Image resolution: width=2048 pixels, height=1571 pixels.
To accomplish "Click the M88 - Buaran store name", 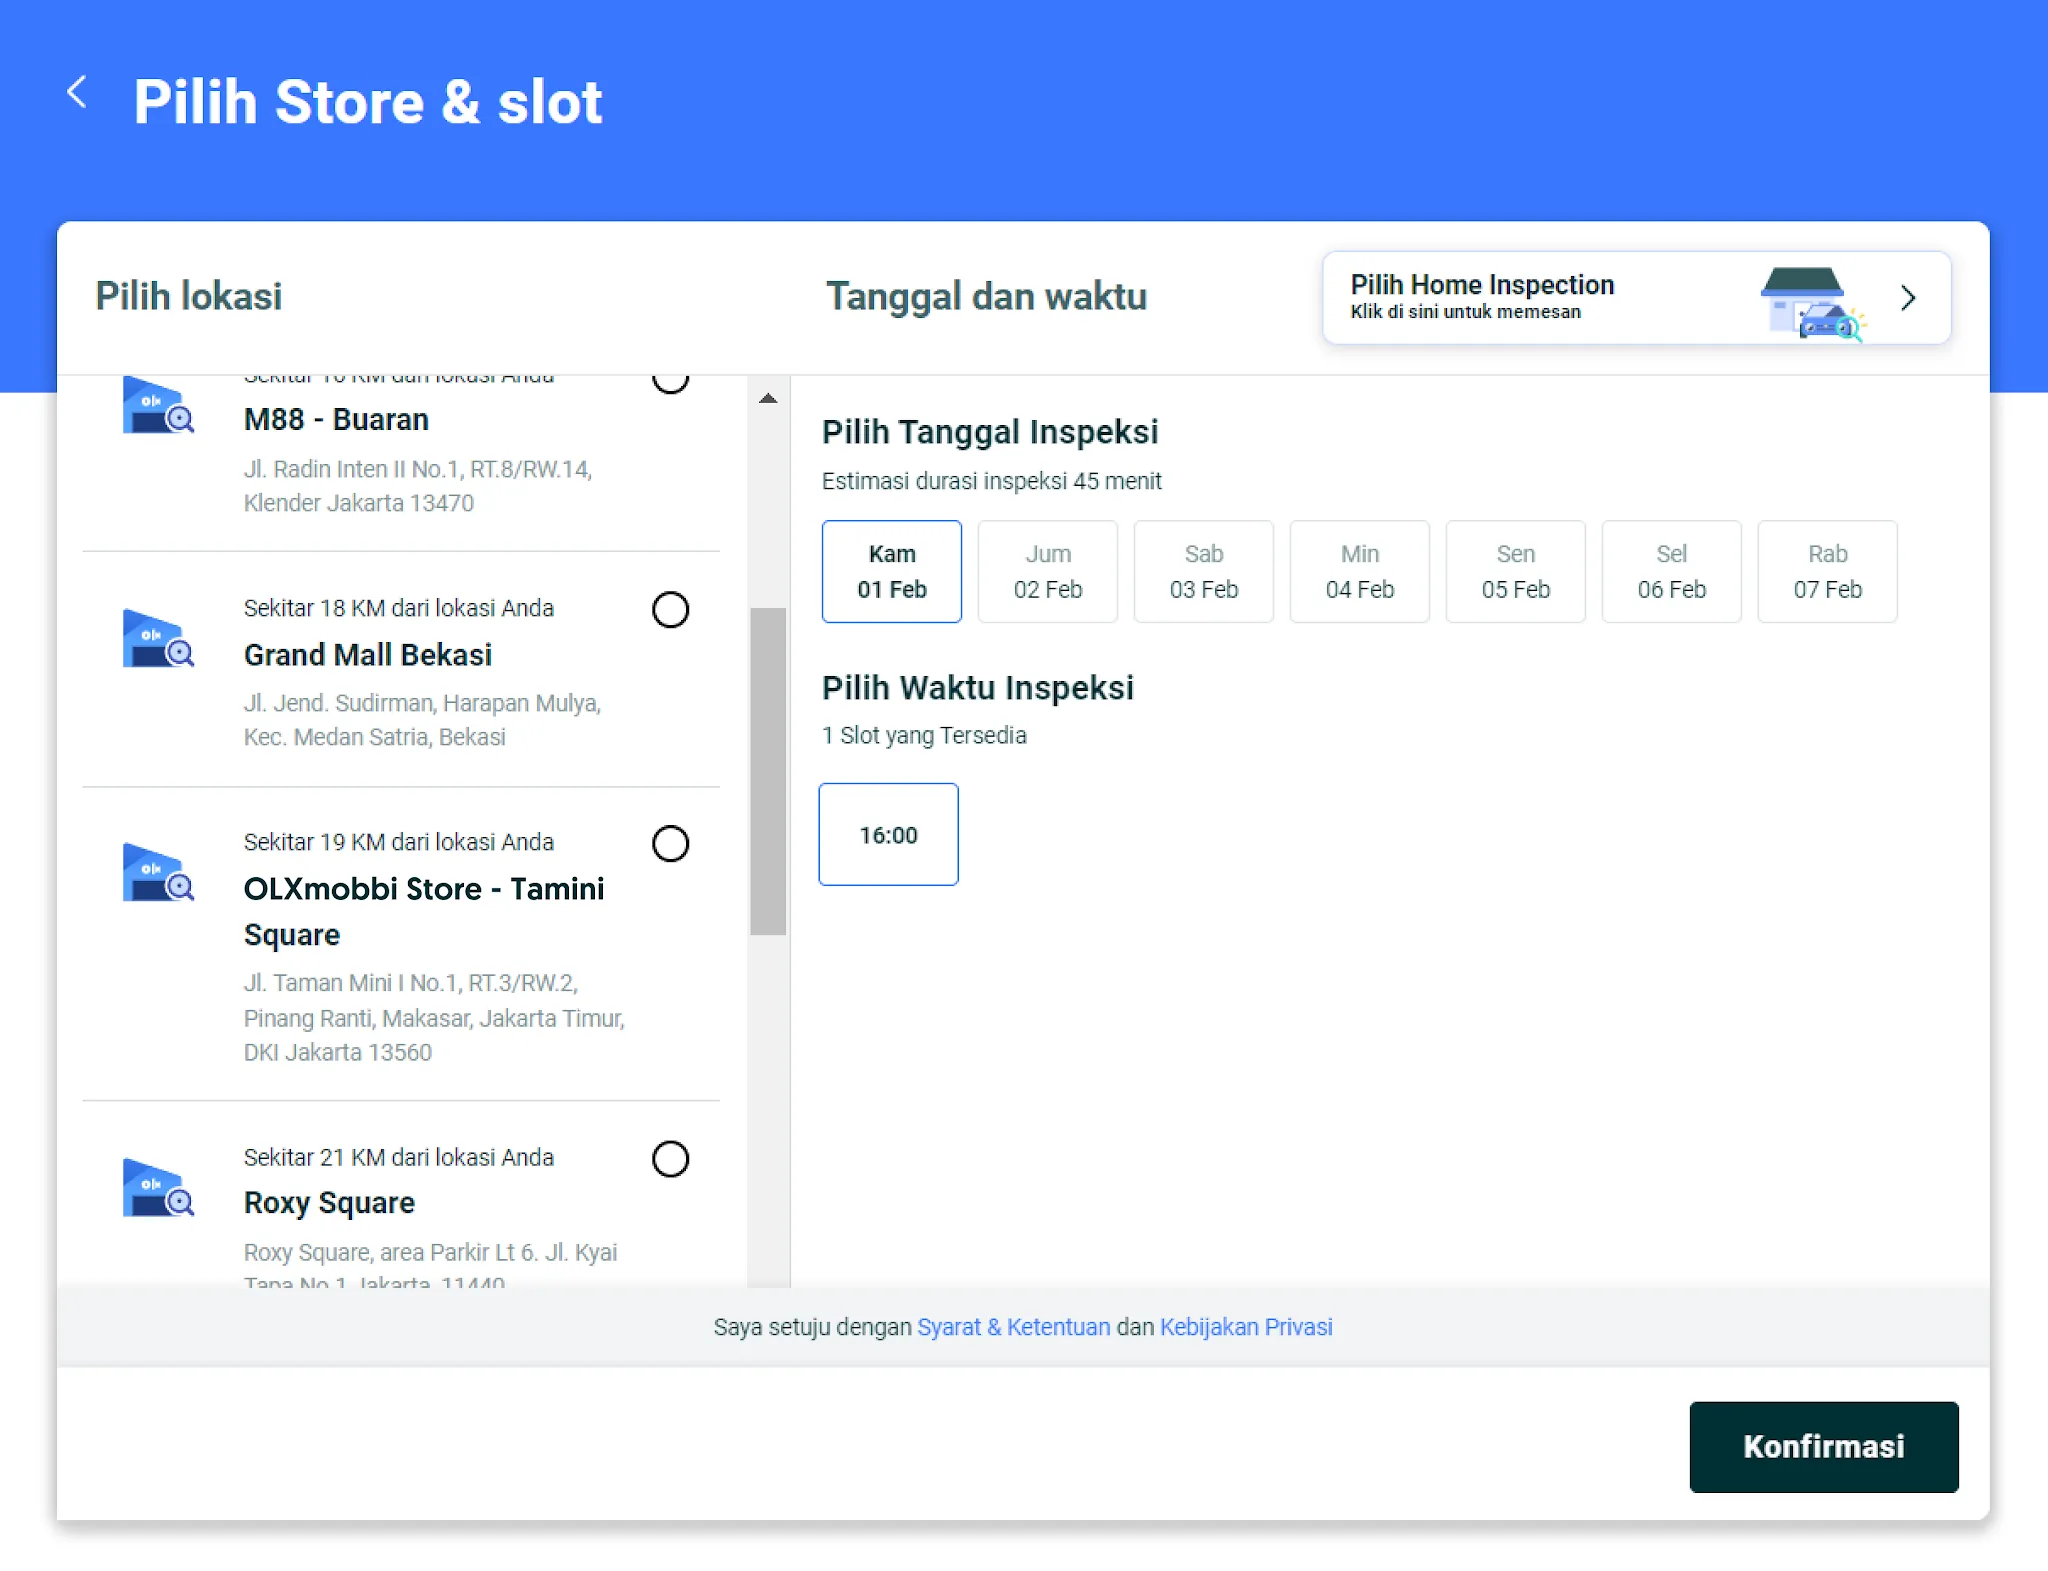I will point(336,419).
